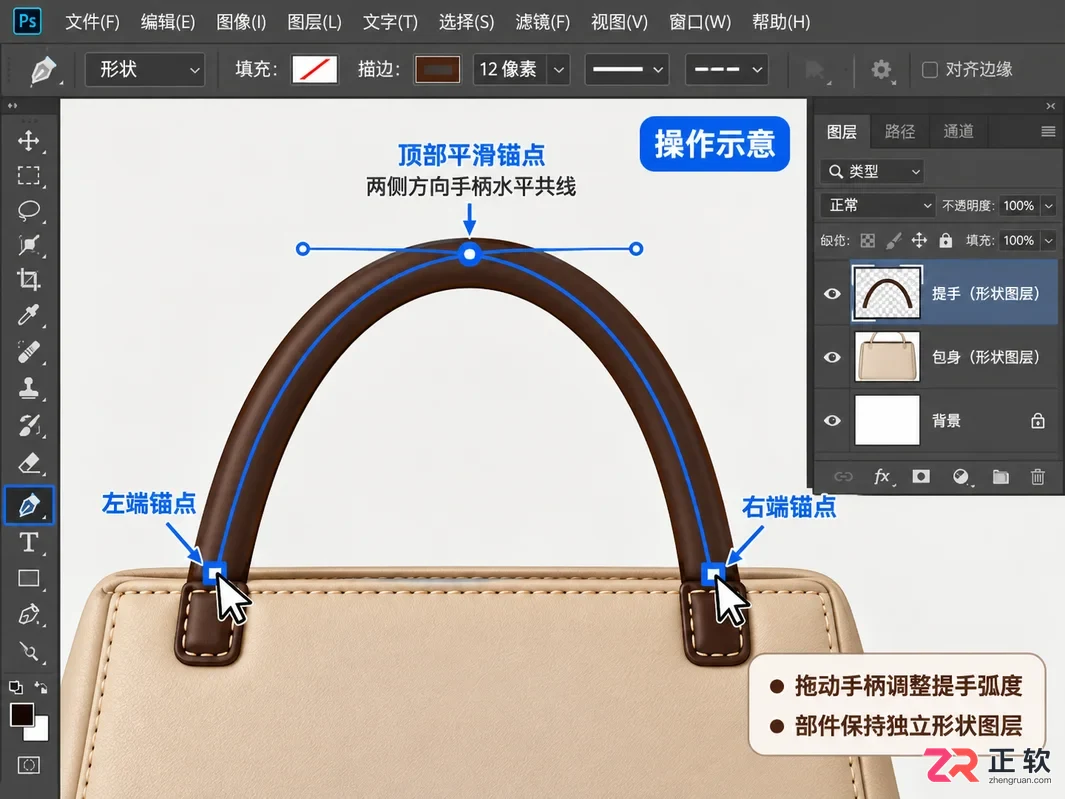
Task: Swap foreground and background colors
Action: coord(41,688)
